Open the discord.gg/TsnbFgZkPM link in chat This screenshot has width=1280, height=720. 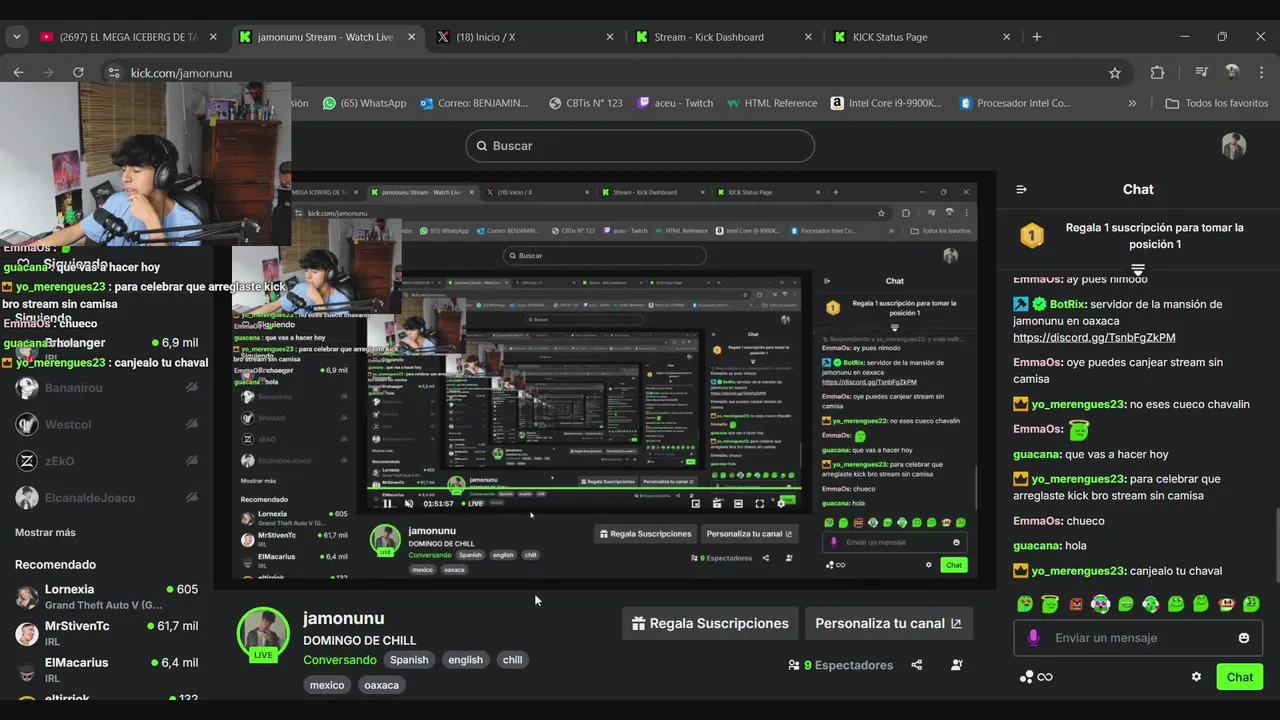(x=1094, y=338)
